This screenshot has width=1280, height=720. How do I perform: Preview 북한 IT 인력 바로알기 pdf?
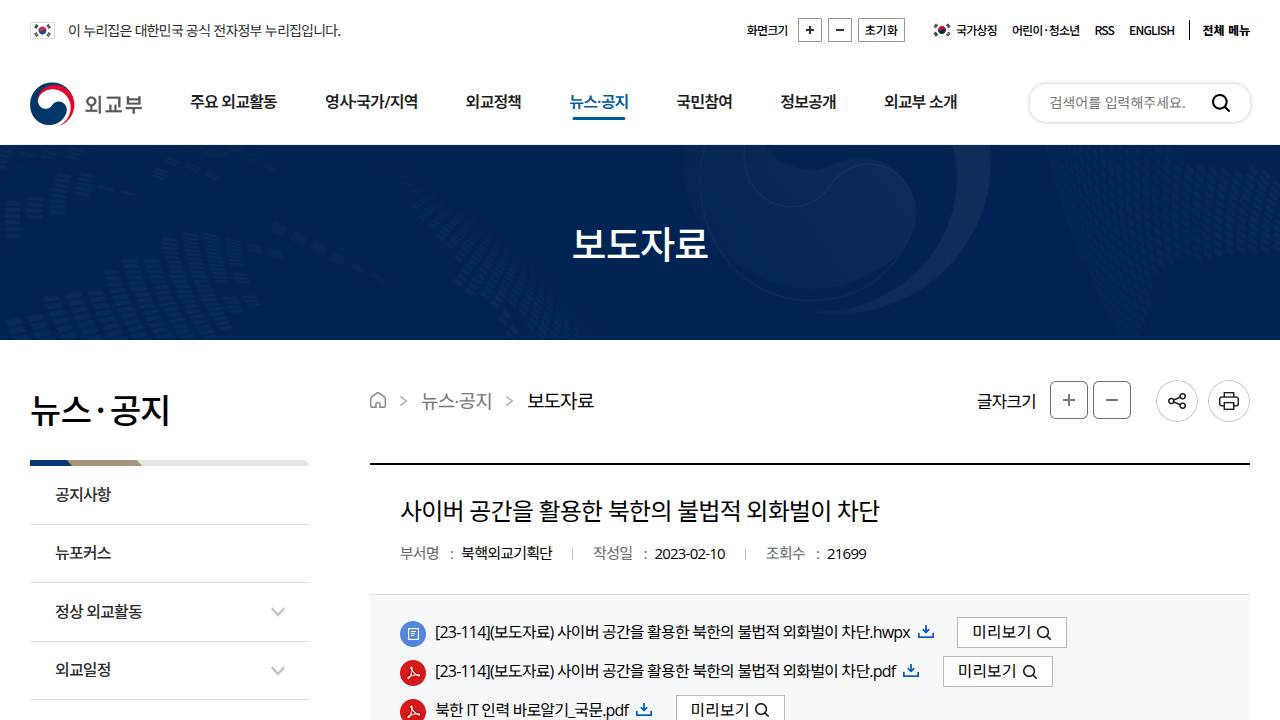730,709
